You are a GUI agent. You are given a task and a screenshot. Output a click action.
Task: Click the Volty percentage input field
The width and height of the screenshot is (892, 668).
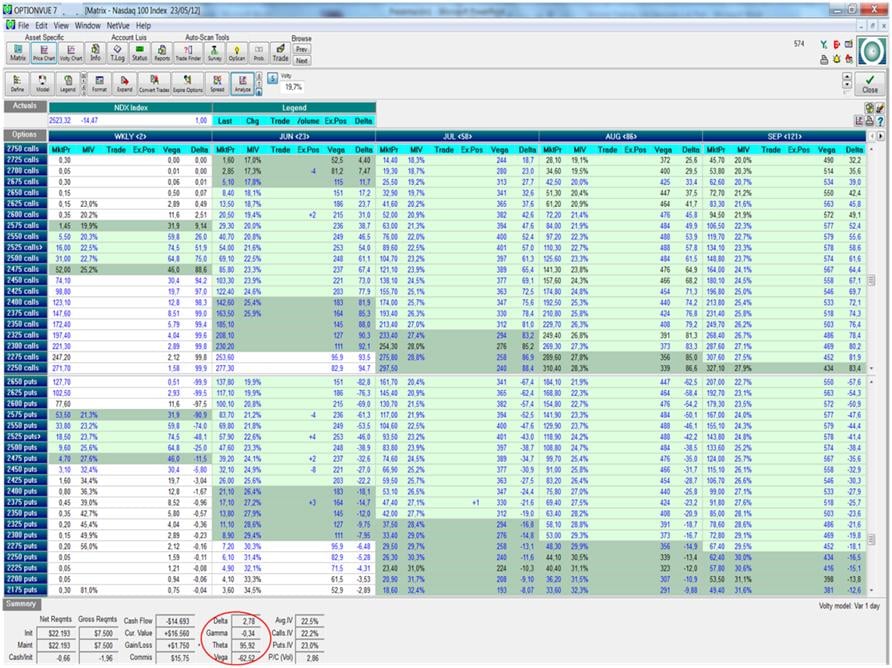pyautogui.click(x=293, y=87)
